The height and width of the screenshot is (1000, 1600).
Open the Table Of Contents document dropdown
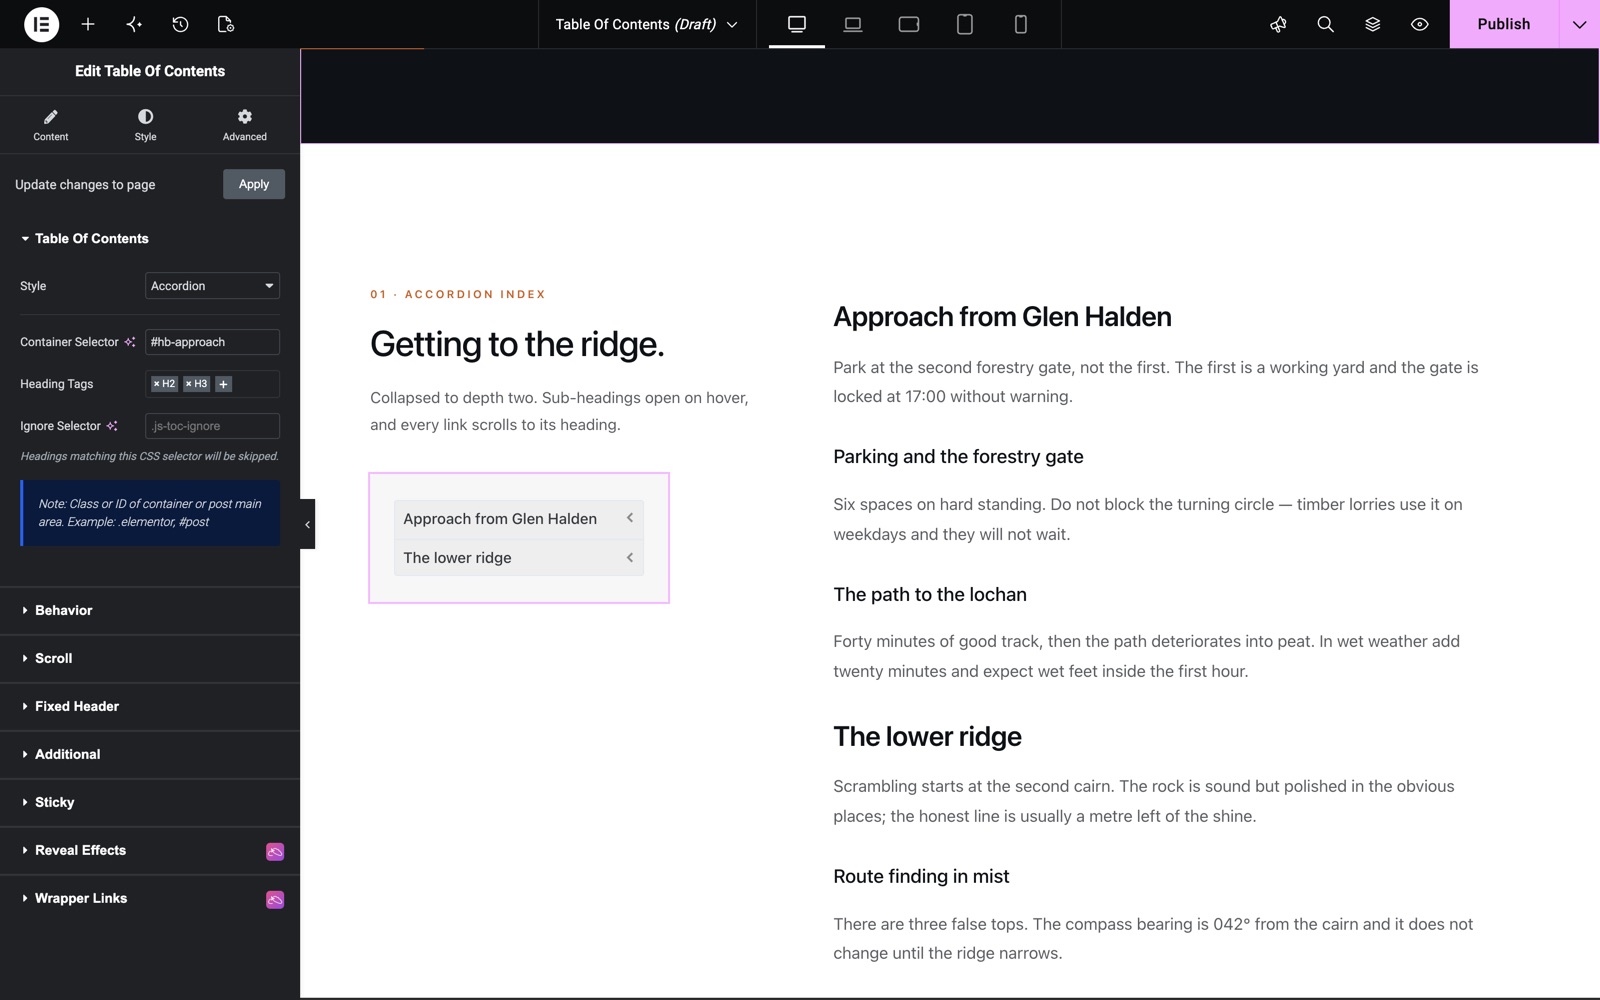click(647, 24)
